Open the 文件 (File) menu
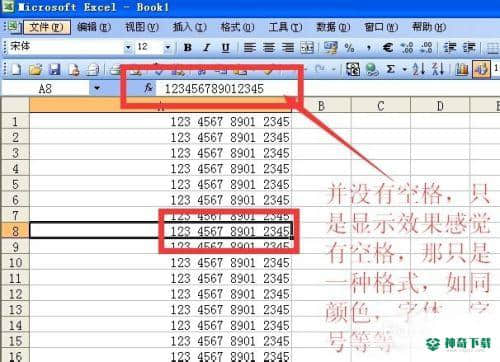 (47, 27)
